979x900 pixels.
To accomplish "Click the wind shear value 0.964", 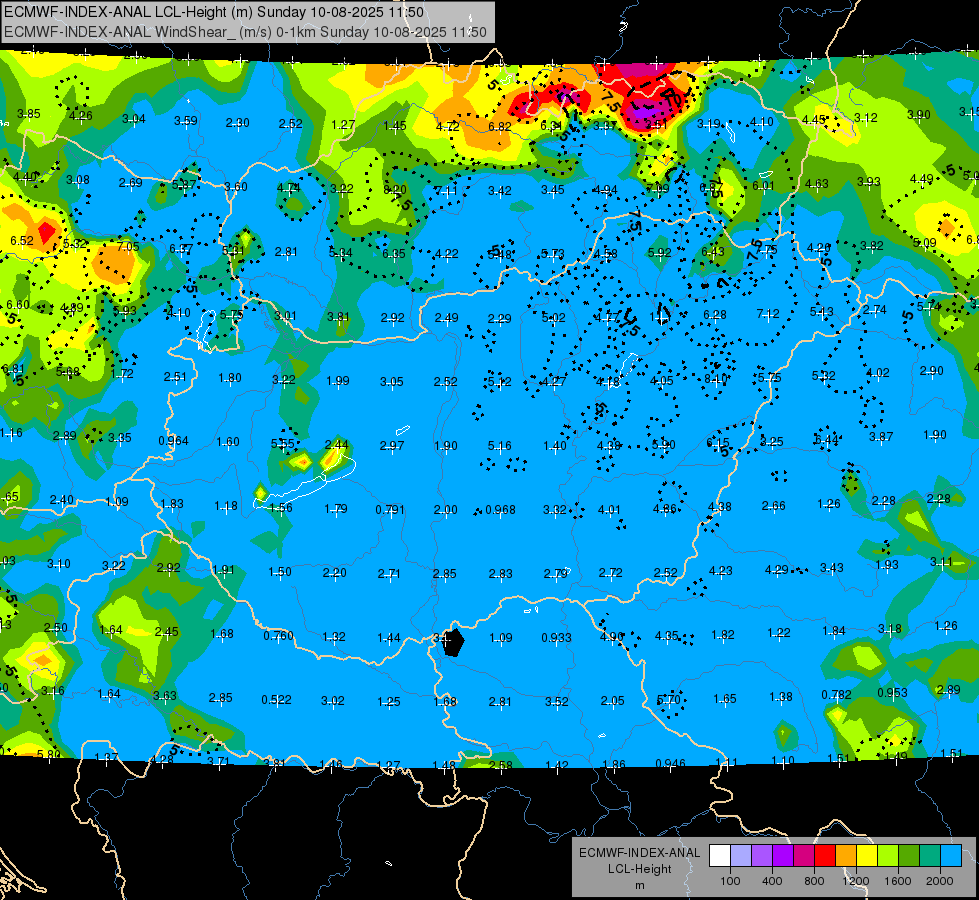I will point(173,440).
